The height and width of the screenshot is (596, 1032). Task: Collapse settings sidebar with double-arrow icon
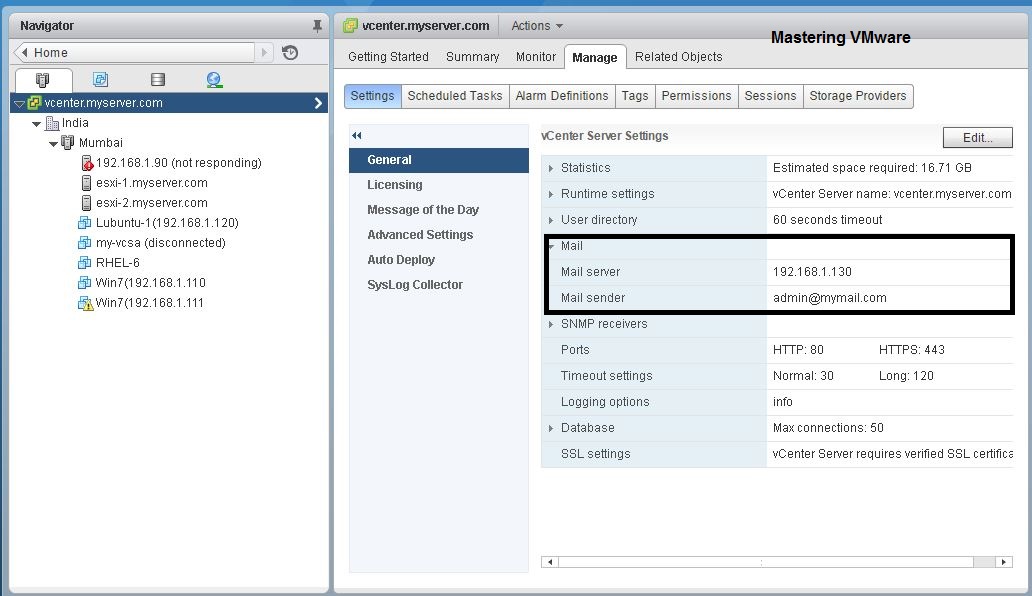(357, 136)
